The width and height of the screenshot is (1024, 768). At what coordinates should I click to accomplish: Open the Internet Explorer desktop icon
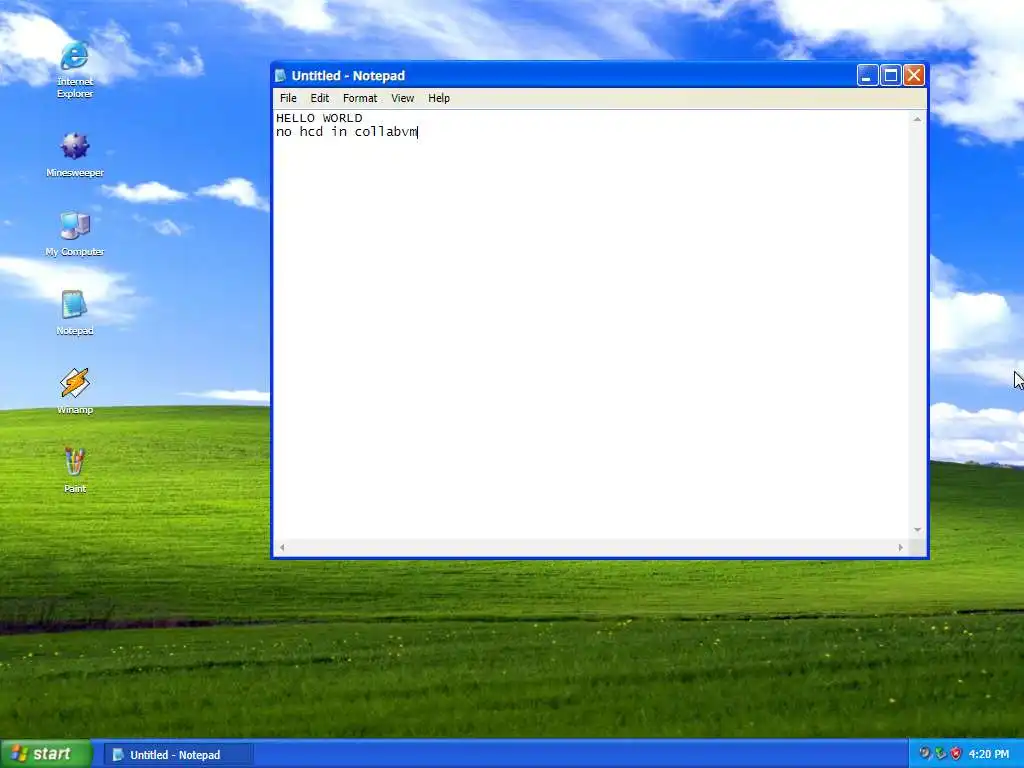coord(74,69)
